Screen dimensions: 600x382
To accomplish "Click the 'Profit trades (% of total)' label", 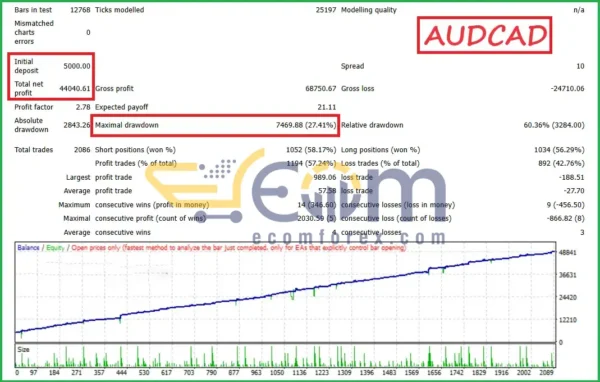I will (x=136, y=163).
